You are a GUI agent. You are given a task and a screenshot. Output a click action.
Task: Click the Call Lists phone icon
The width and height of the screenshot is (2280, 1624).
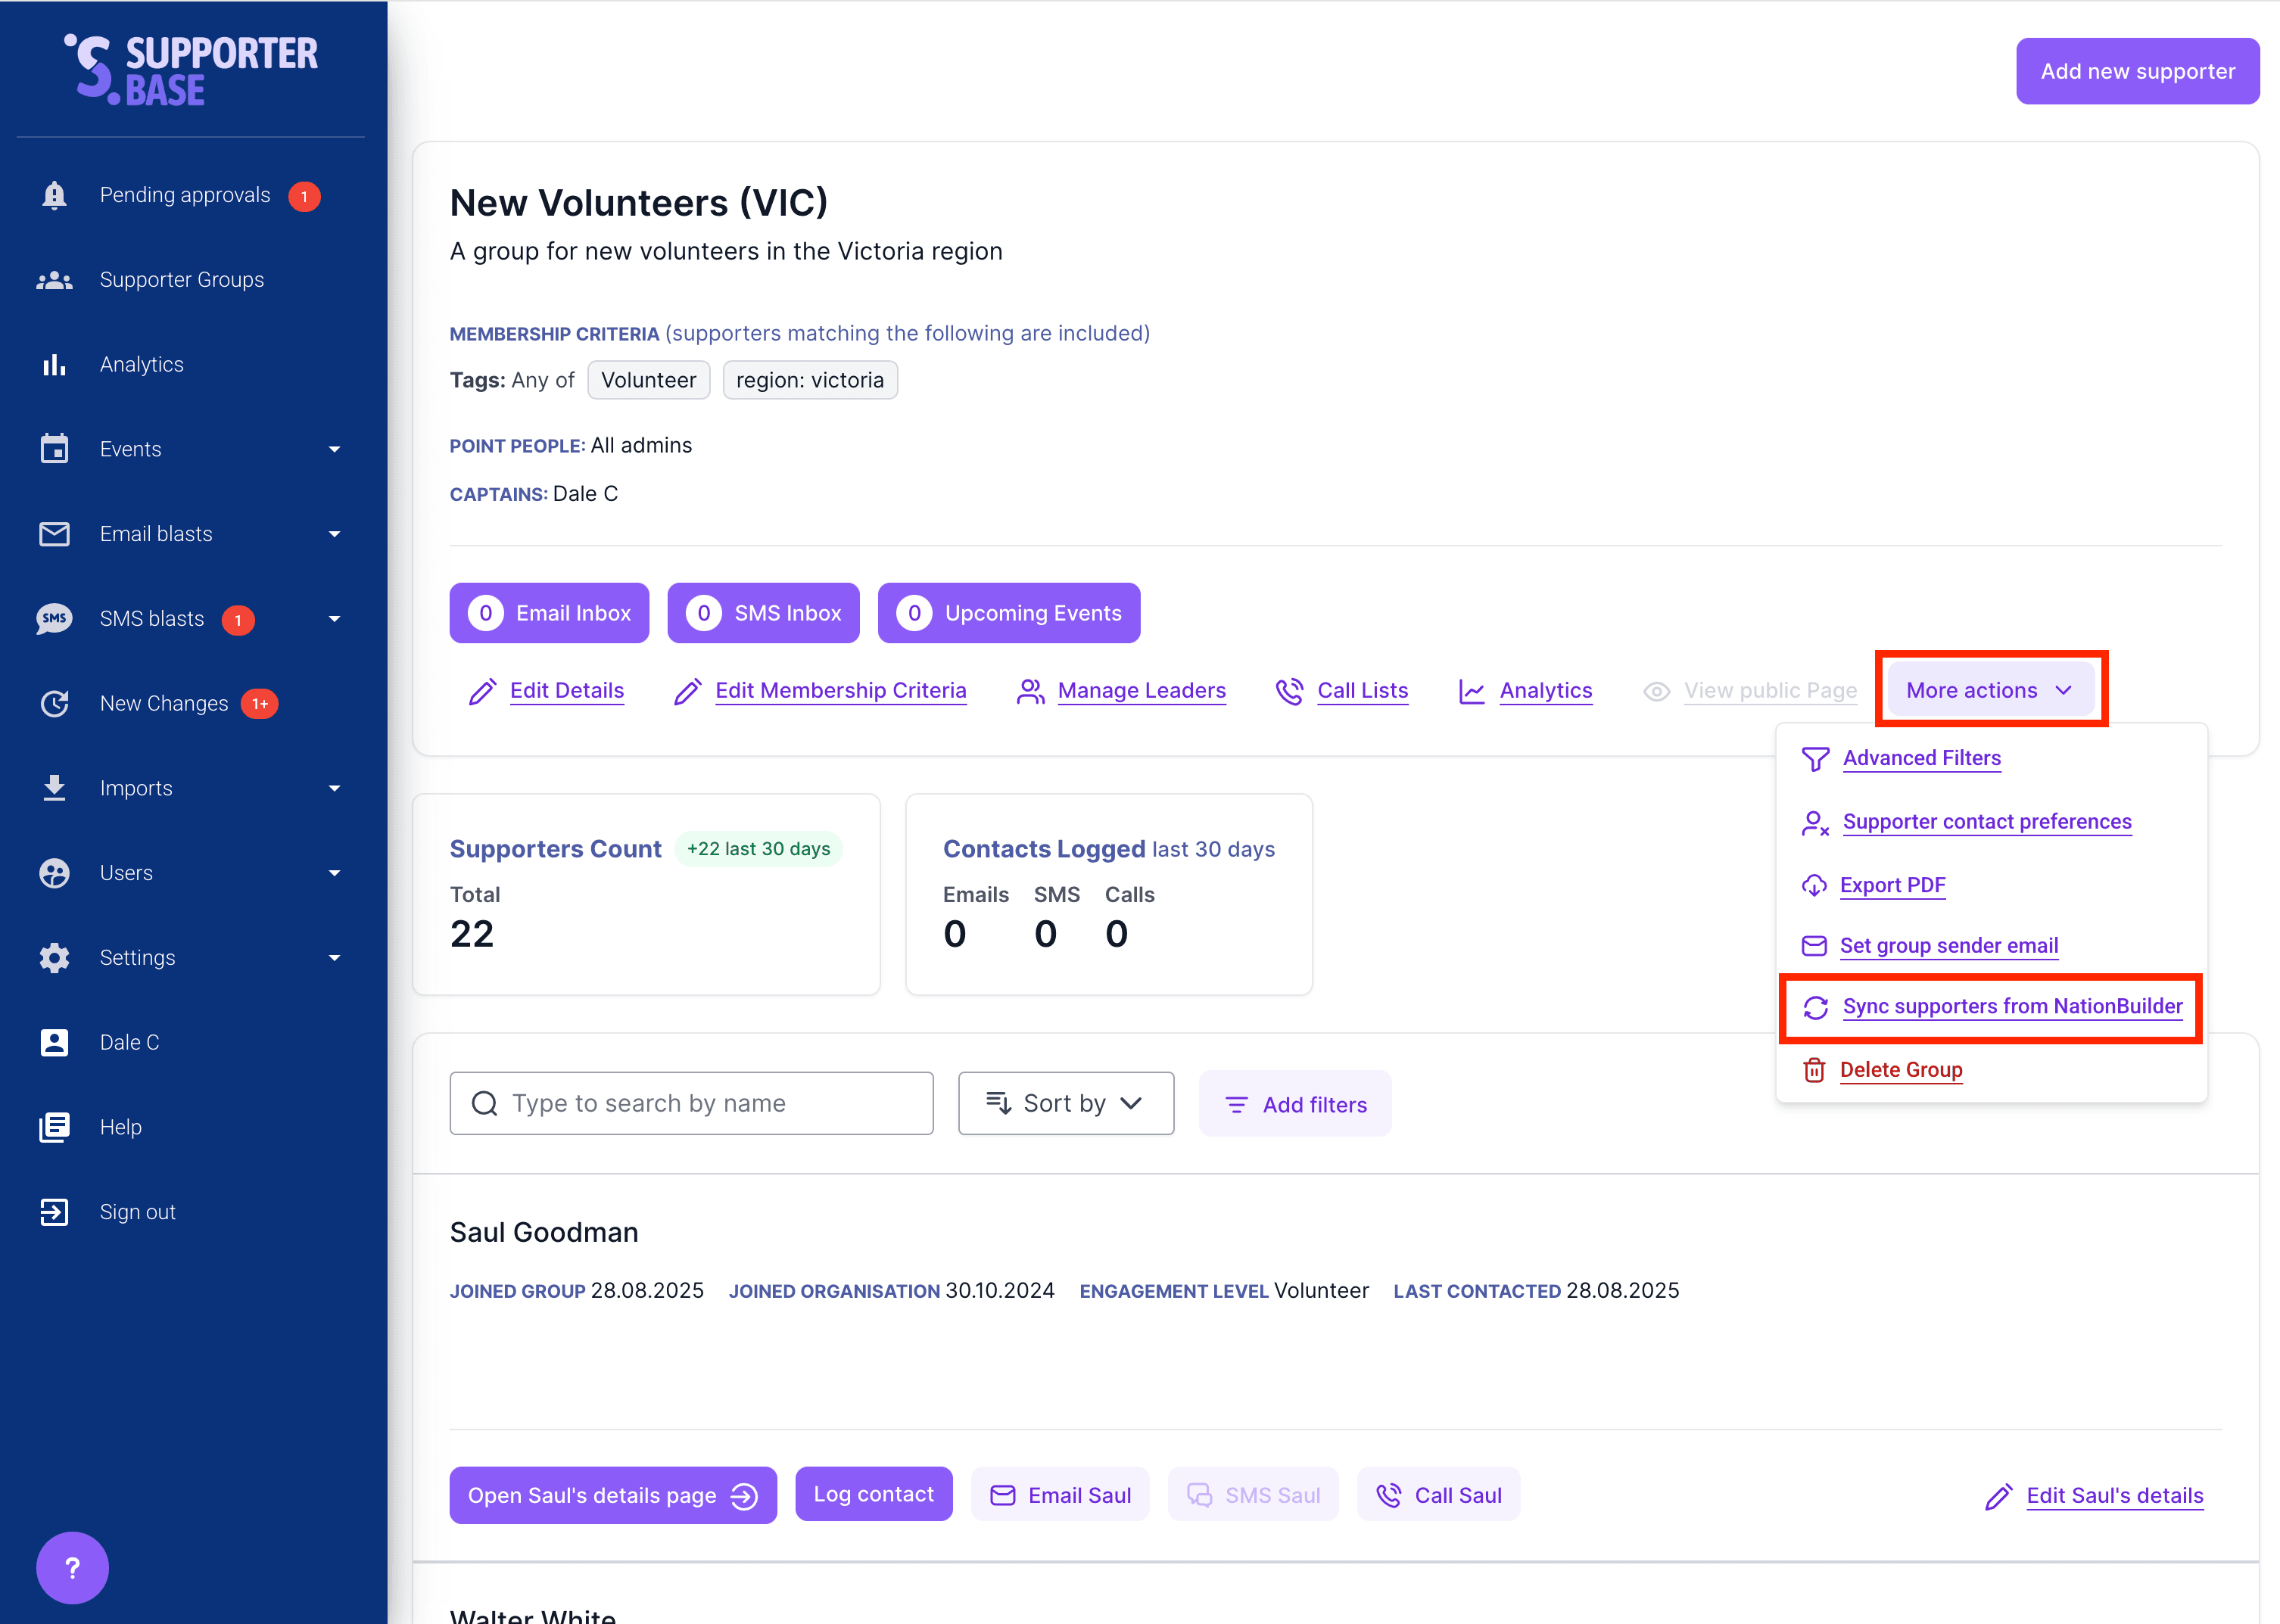(1289, 691)
